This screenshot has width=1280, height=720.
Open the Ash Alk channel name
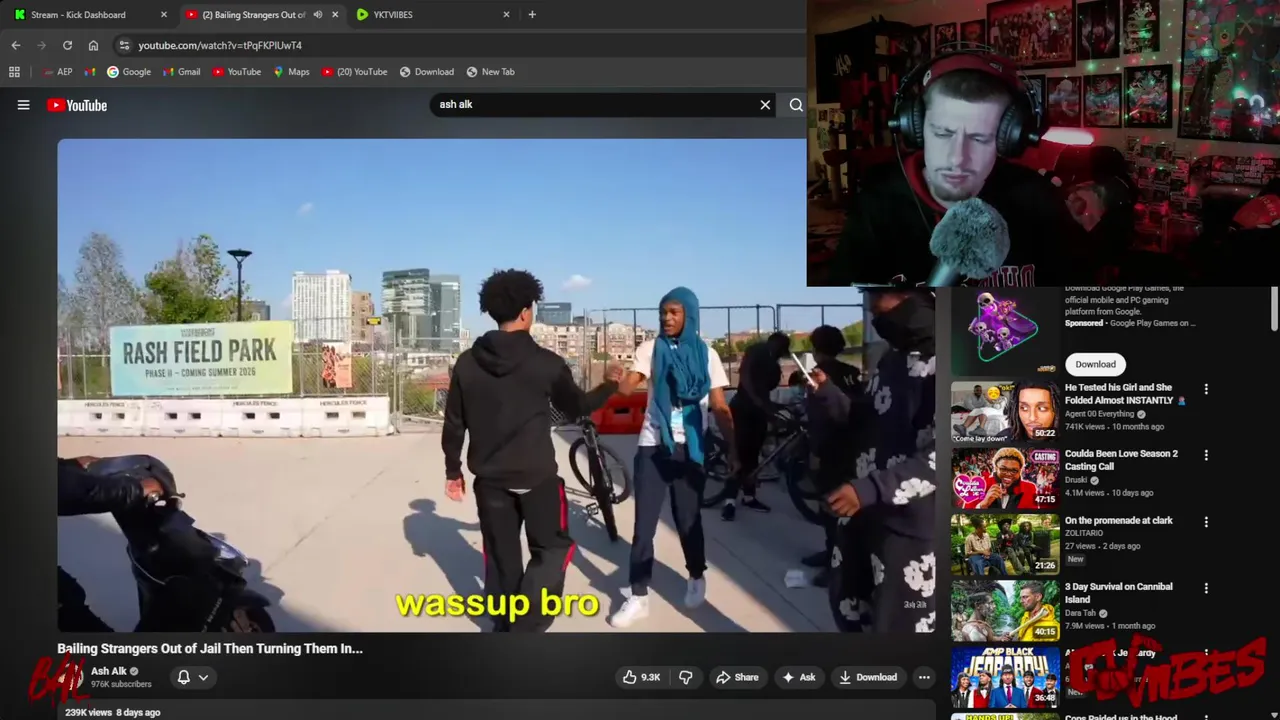109,671
